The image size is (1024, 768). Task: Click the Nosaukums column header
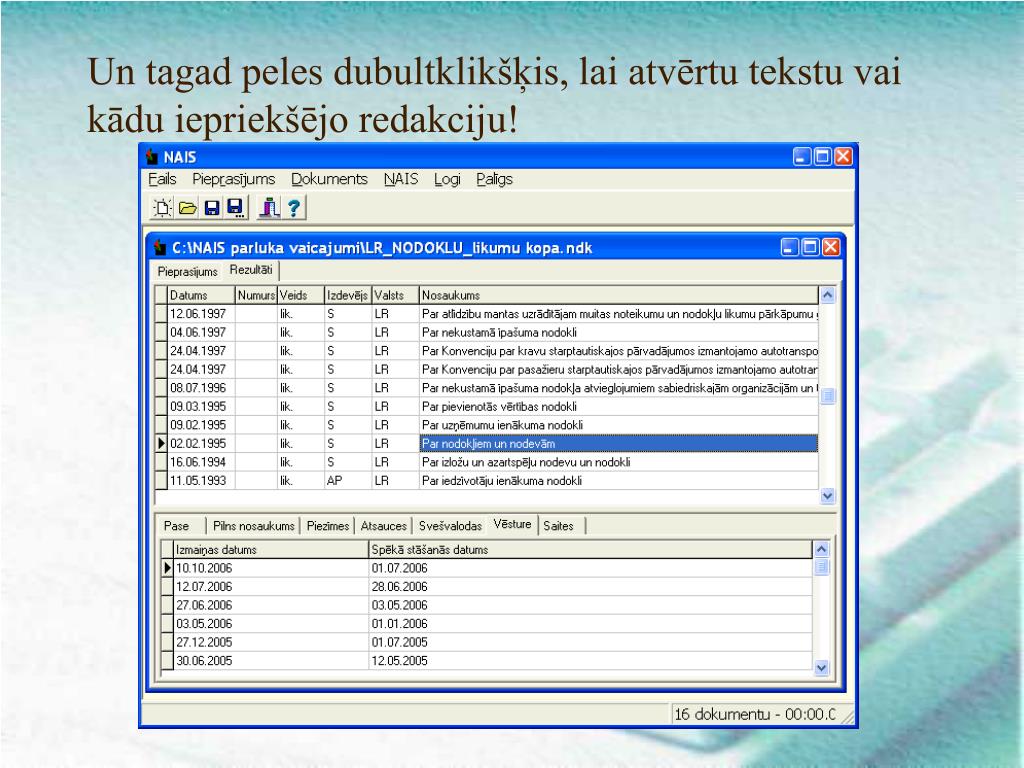[x=618, y=295]
